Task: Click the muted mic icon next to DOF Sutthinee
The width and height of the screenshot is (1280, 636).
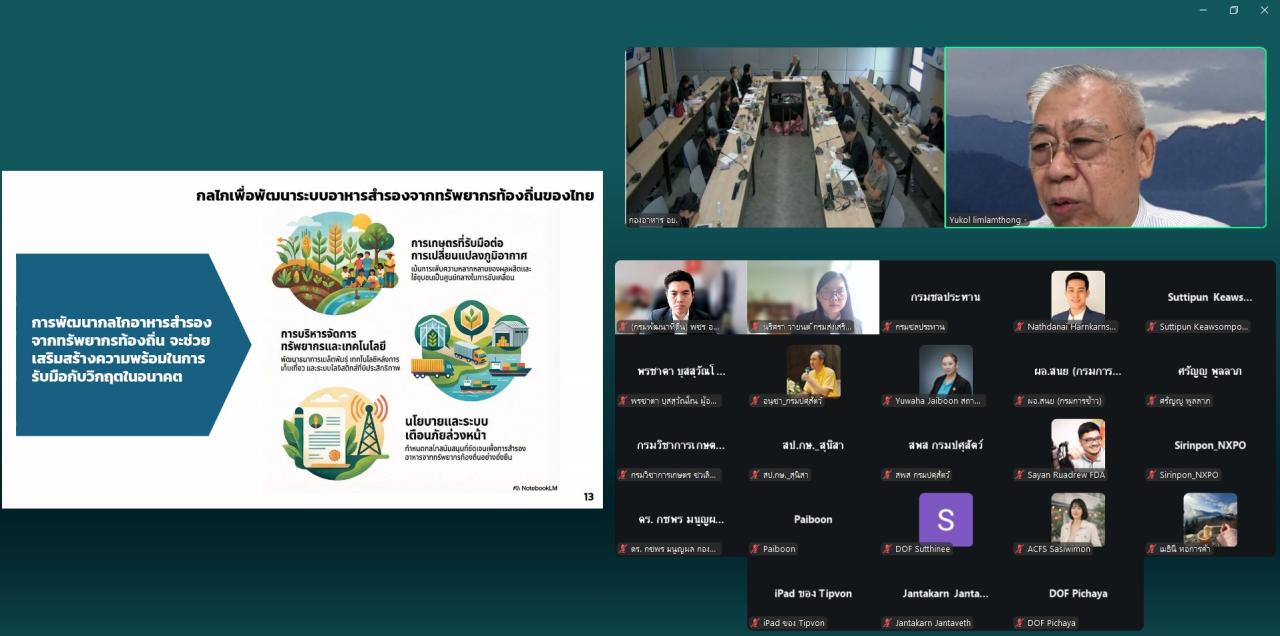Action: coord(887,549)
